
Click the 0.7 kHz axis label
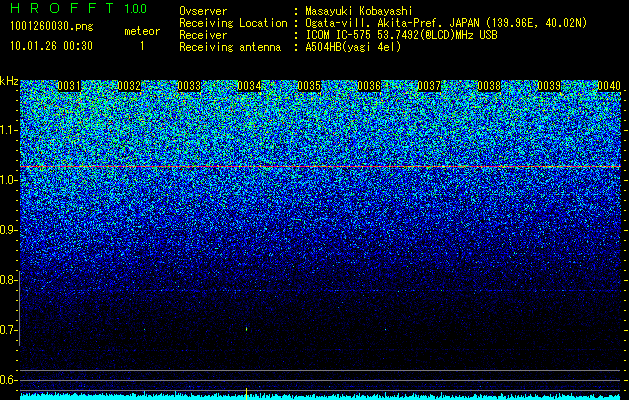point(8,330)
